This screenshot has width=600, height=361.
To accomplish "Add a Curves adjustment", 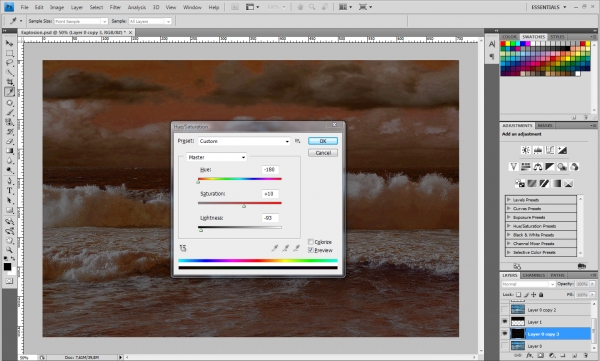I will click(550, 150).
